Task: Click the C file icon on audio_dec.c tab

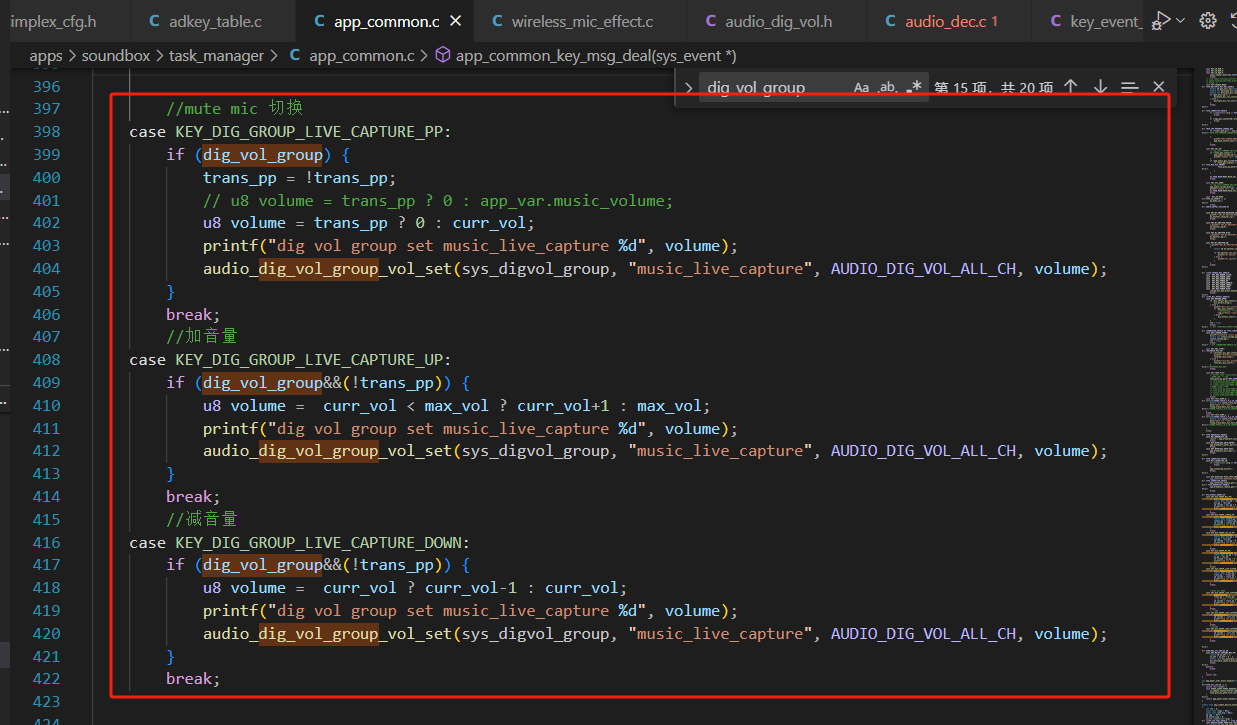Action: coord(890,21)
